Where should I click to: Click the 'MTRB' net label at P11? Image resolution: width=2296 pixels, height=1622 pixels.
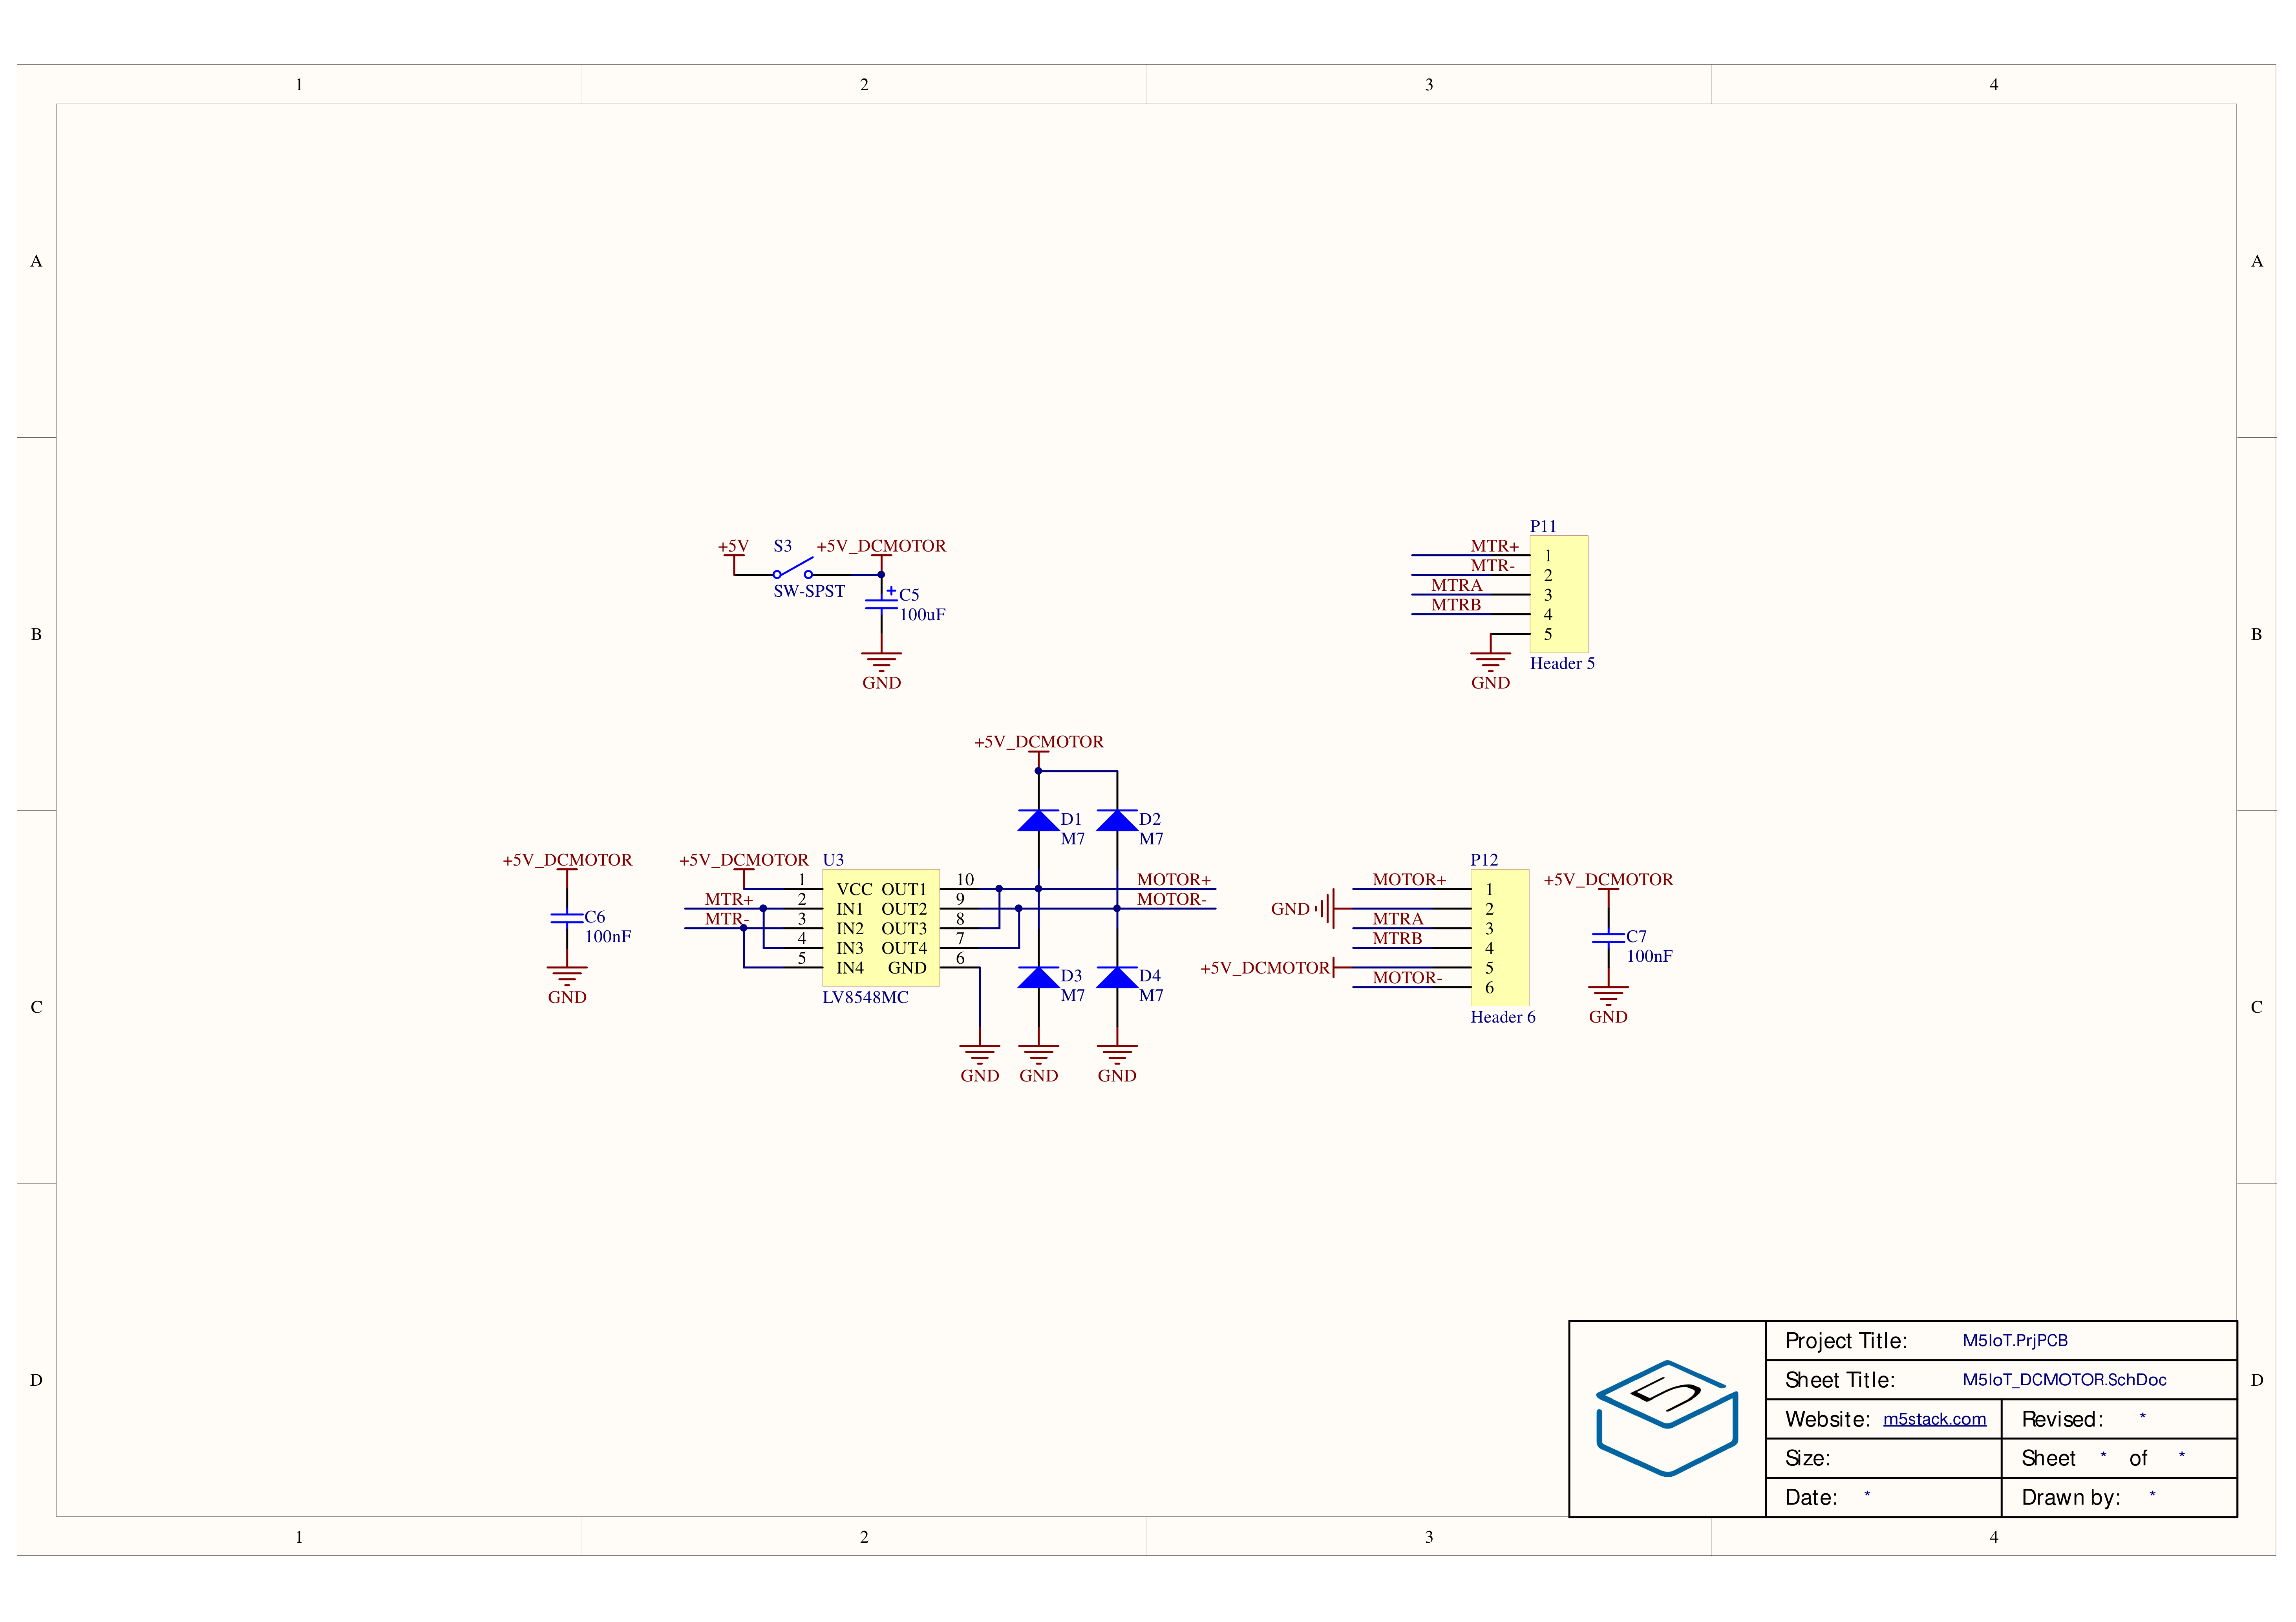click(x=1456, y=605)
